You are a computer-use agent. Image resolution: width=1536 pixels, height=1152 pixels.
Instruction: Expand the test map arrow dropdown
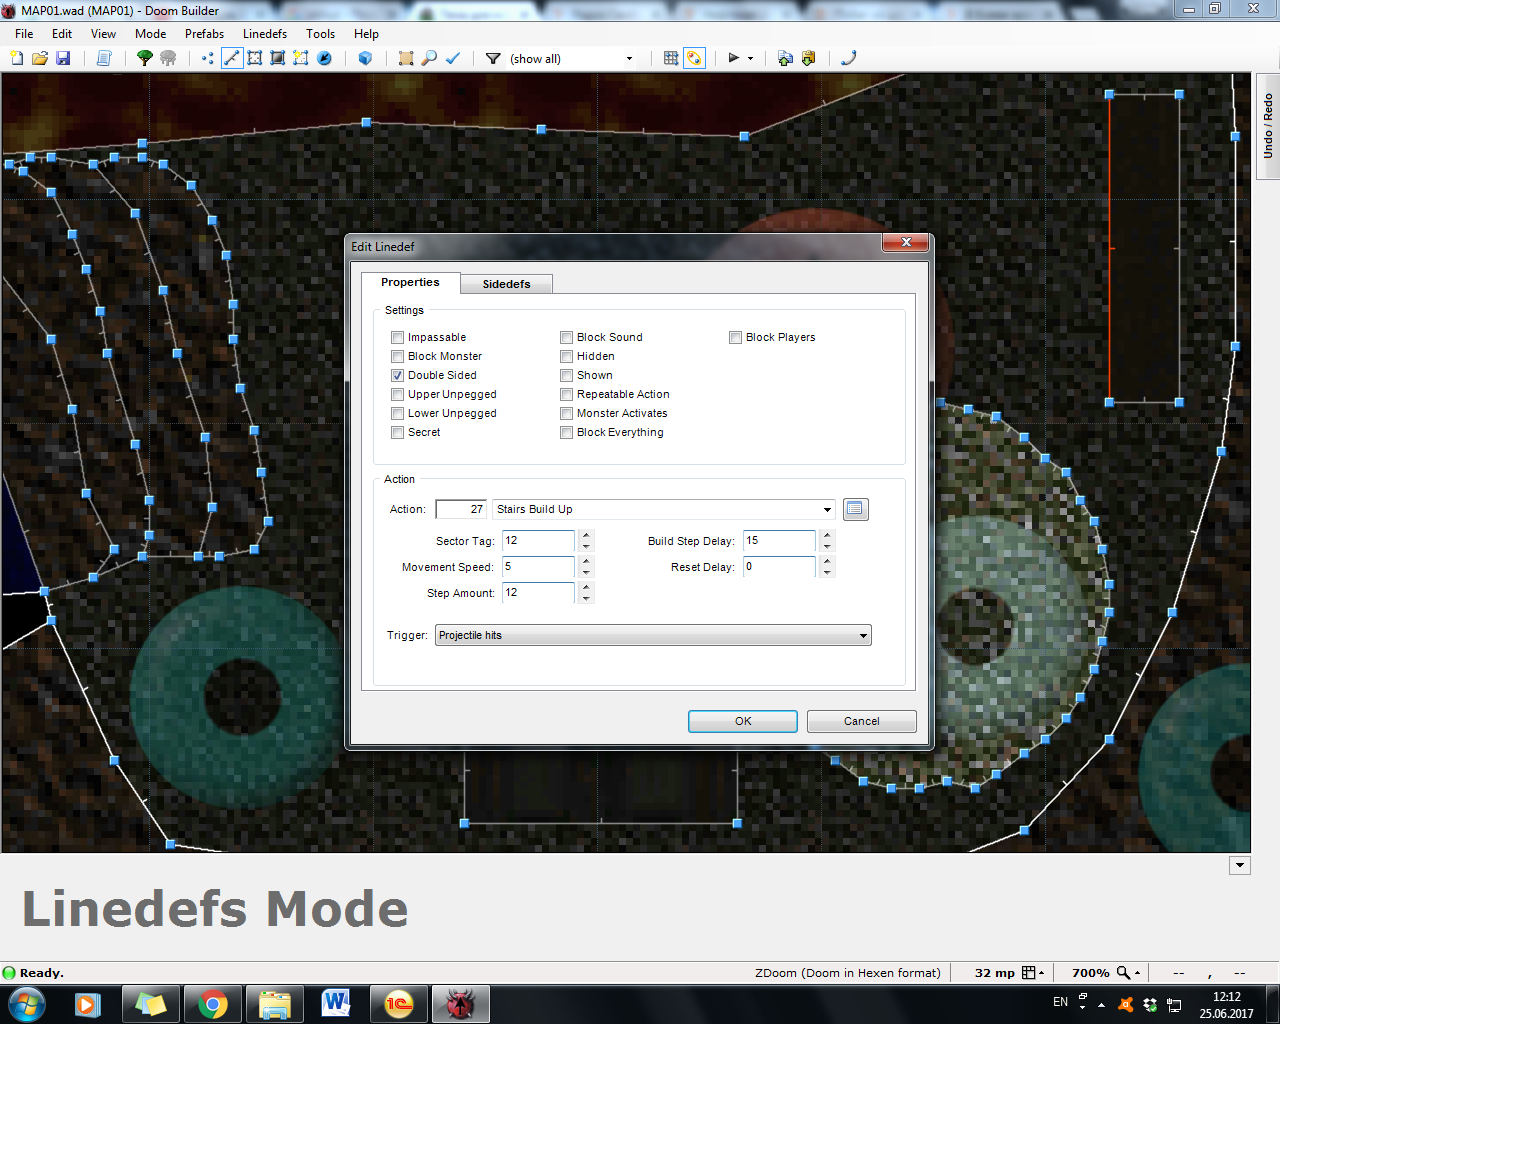tap(750, 58)
